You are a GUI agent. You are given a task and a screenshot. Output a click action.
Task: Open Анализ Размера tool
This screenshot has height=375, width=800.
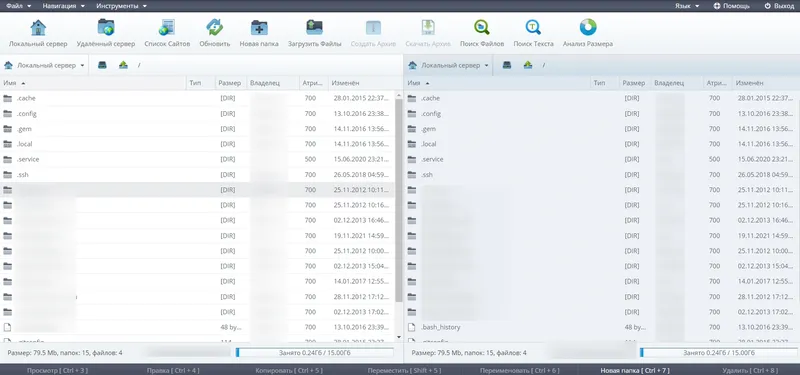click(588, 34)
